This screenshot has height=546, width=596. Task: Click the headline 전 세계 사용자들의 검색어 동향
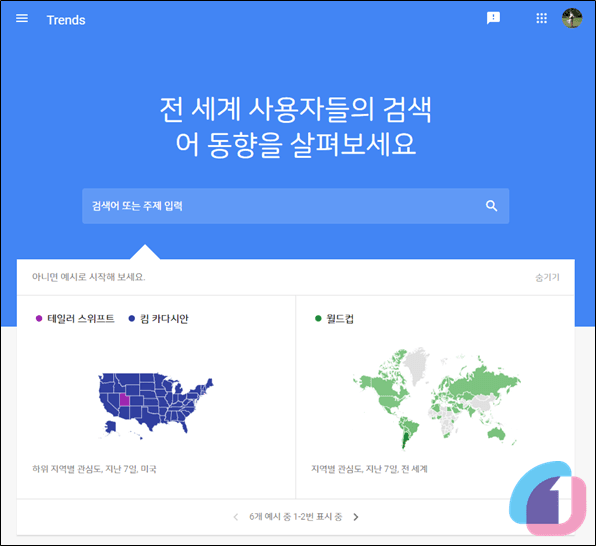click(295, 127)
